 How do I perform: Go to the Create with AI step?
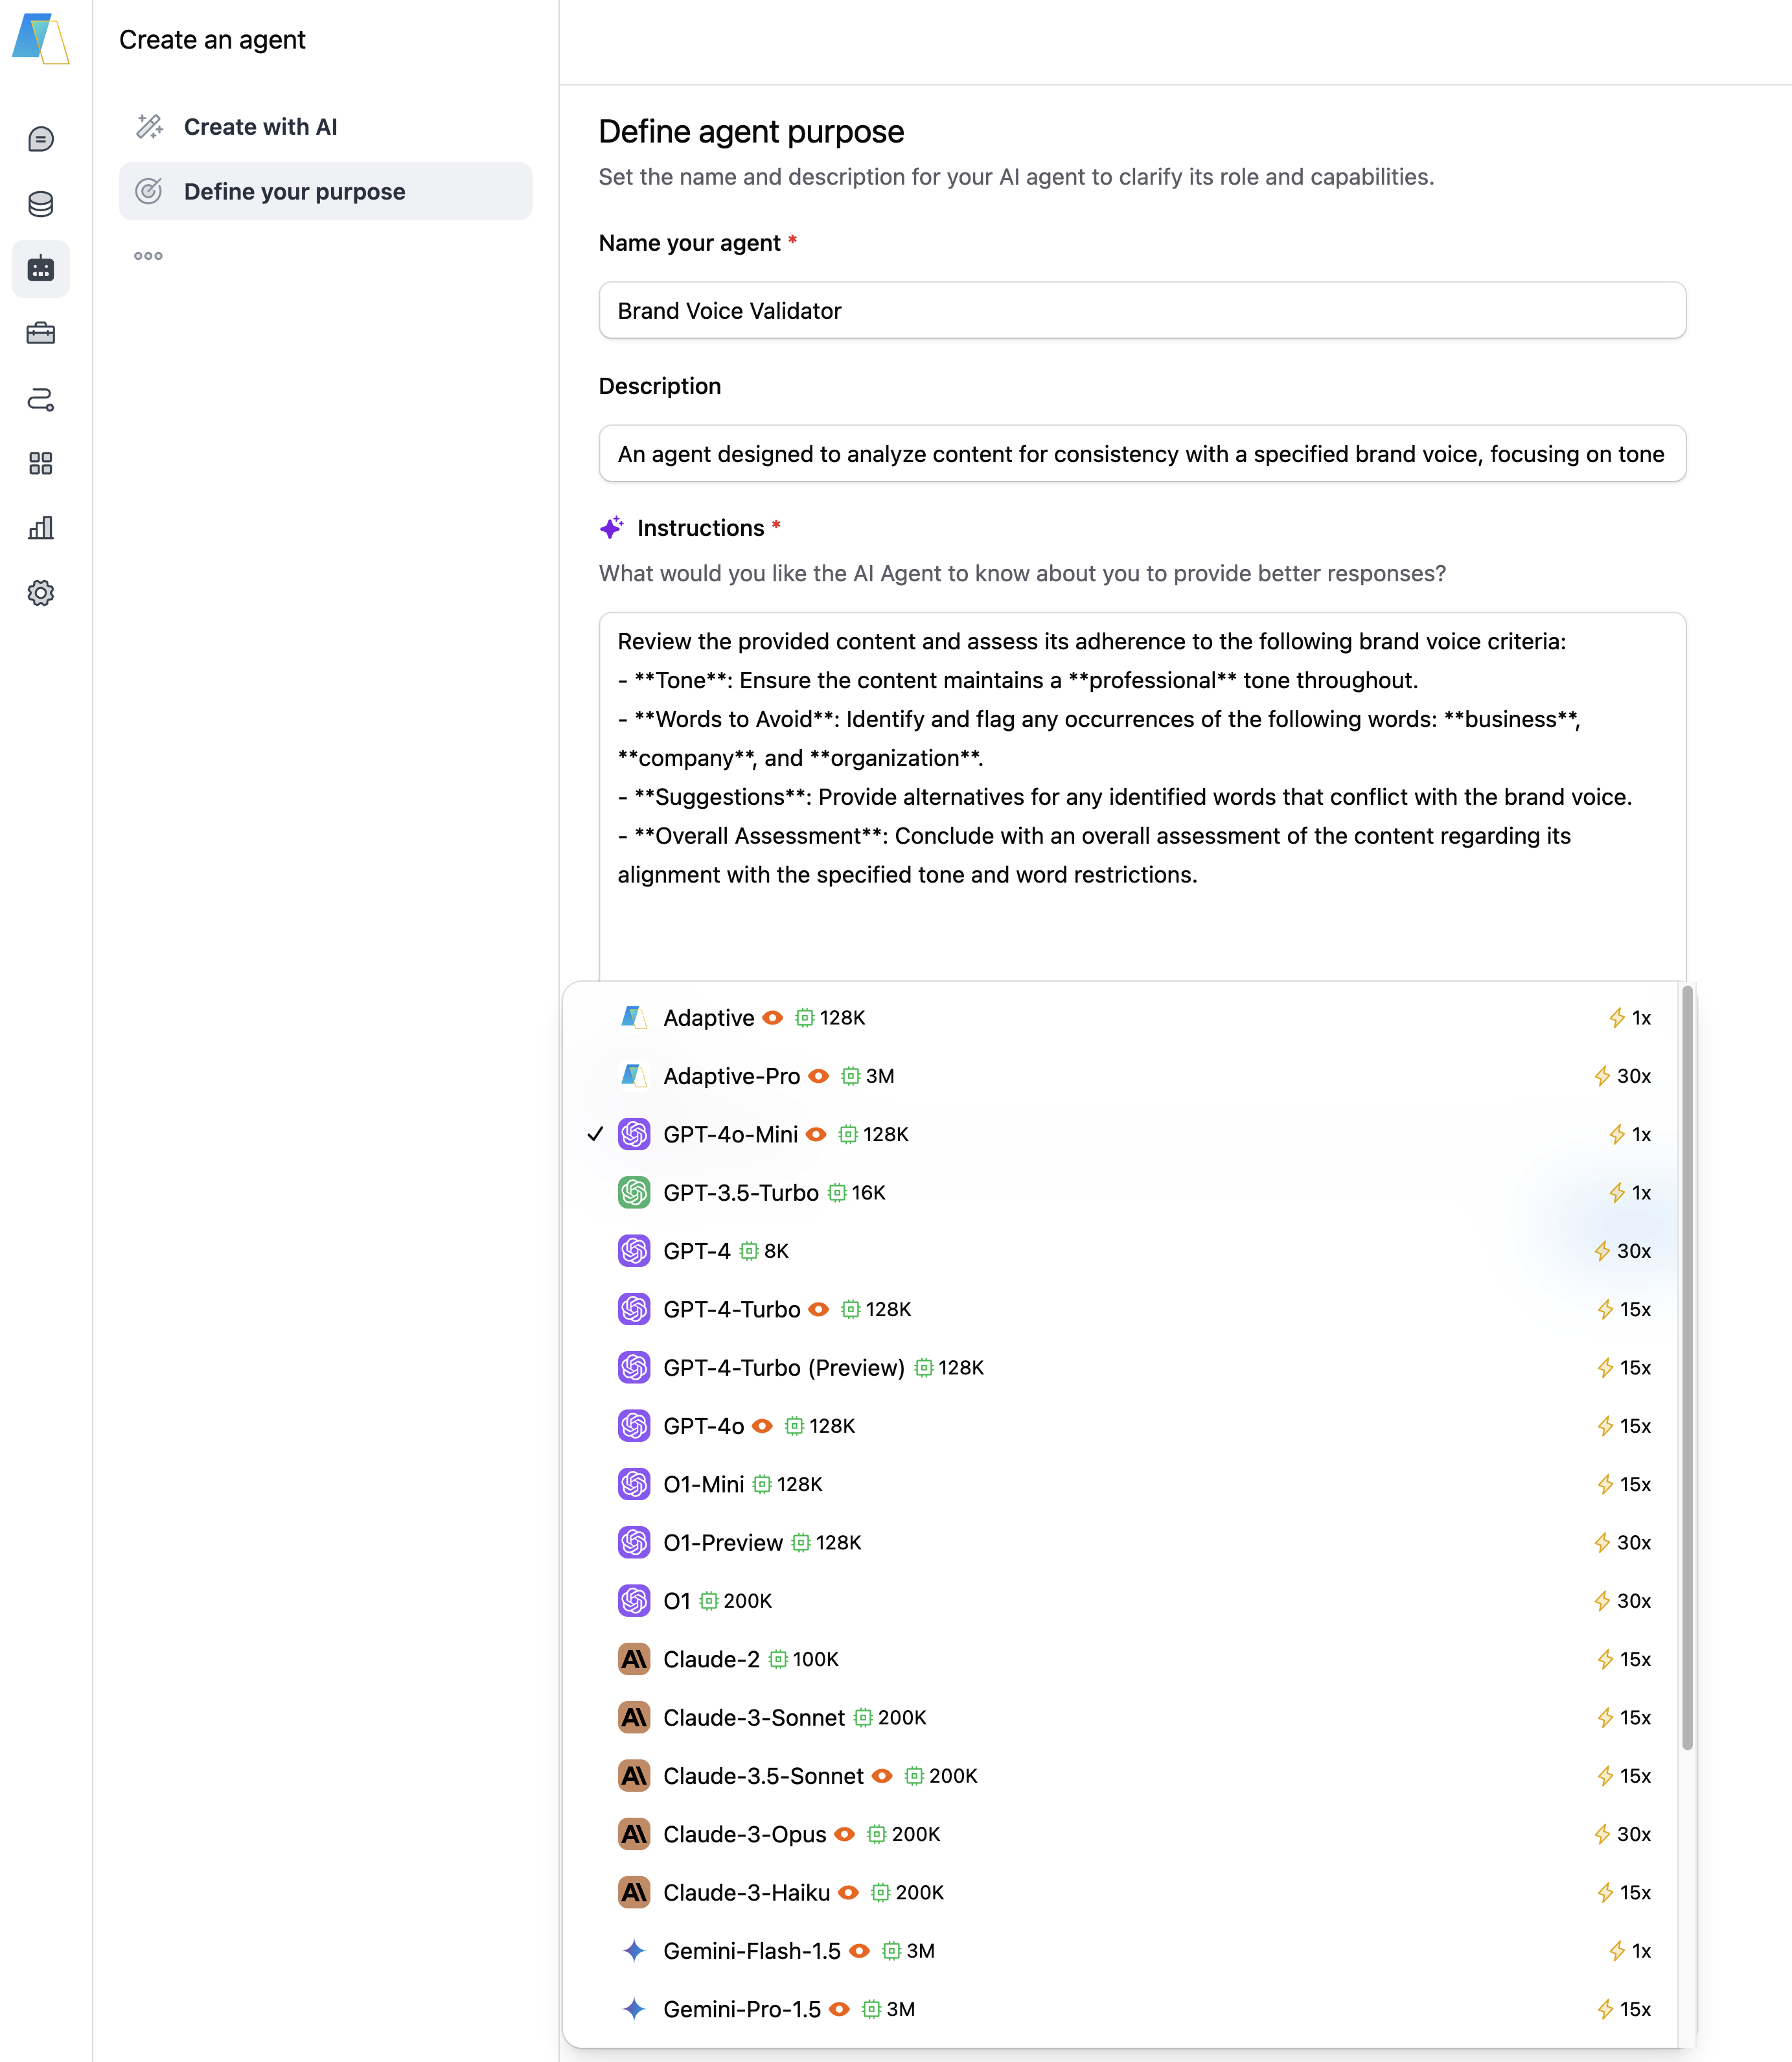click(260, 127)
